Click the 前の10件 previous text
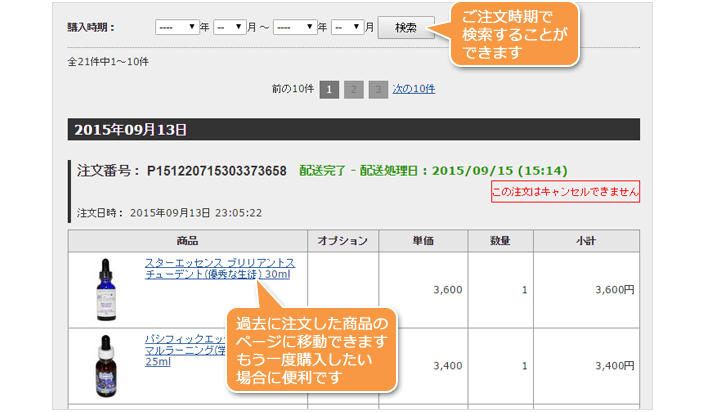The height and width of the screenshot is (412, 705). point(291,89)
